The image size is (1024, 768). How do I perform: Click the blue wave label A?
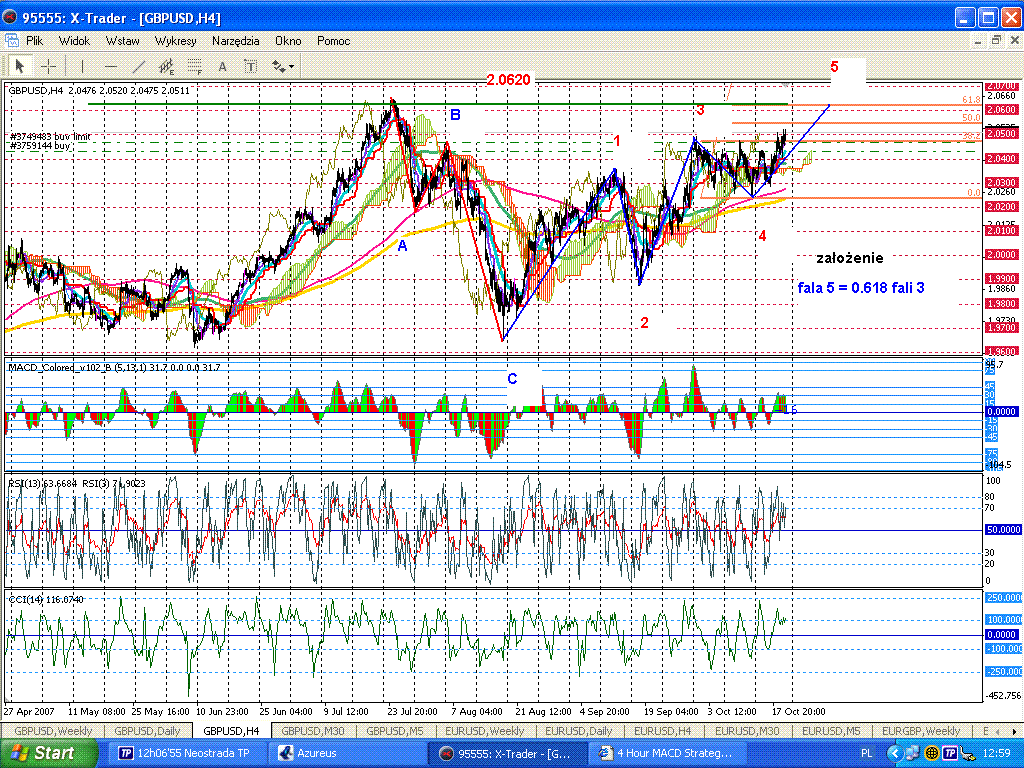point(402,246)
